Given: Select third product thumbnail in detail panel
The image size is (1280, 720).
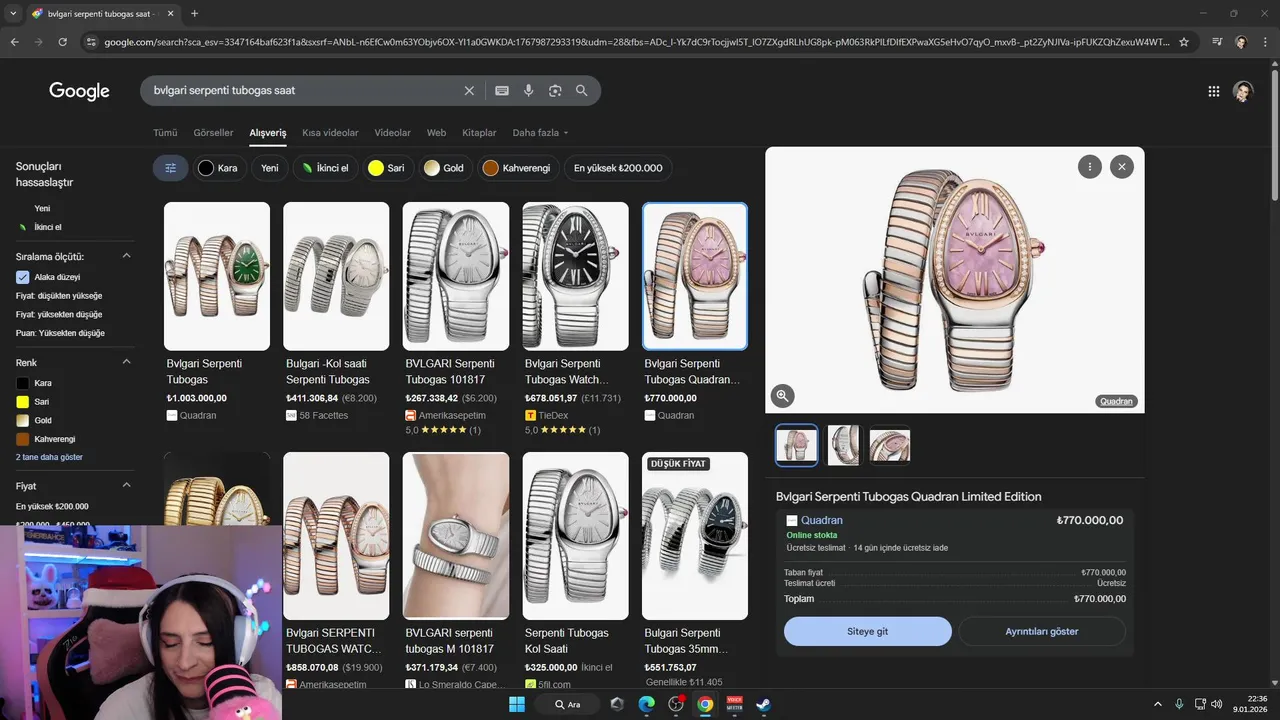Looking at the screenshot, I should tap(890, 445).
